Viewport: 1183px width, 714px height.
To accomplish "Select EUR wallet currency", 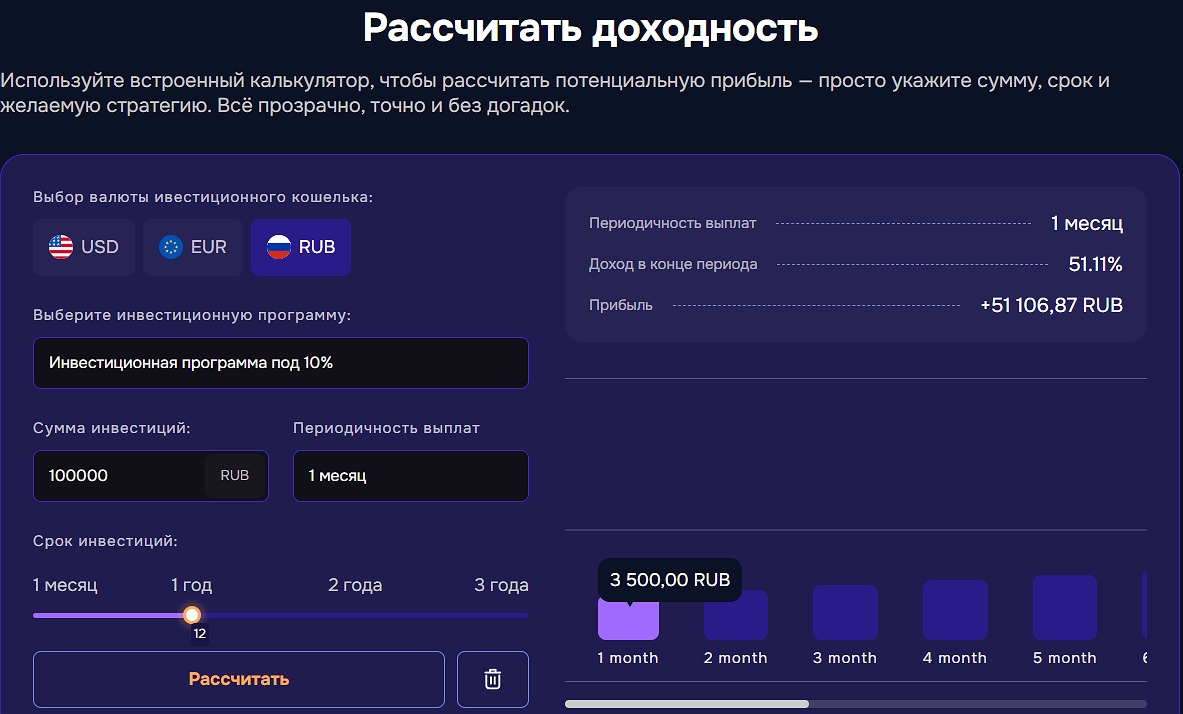I will [192, 247].
